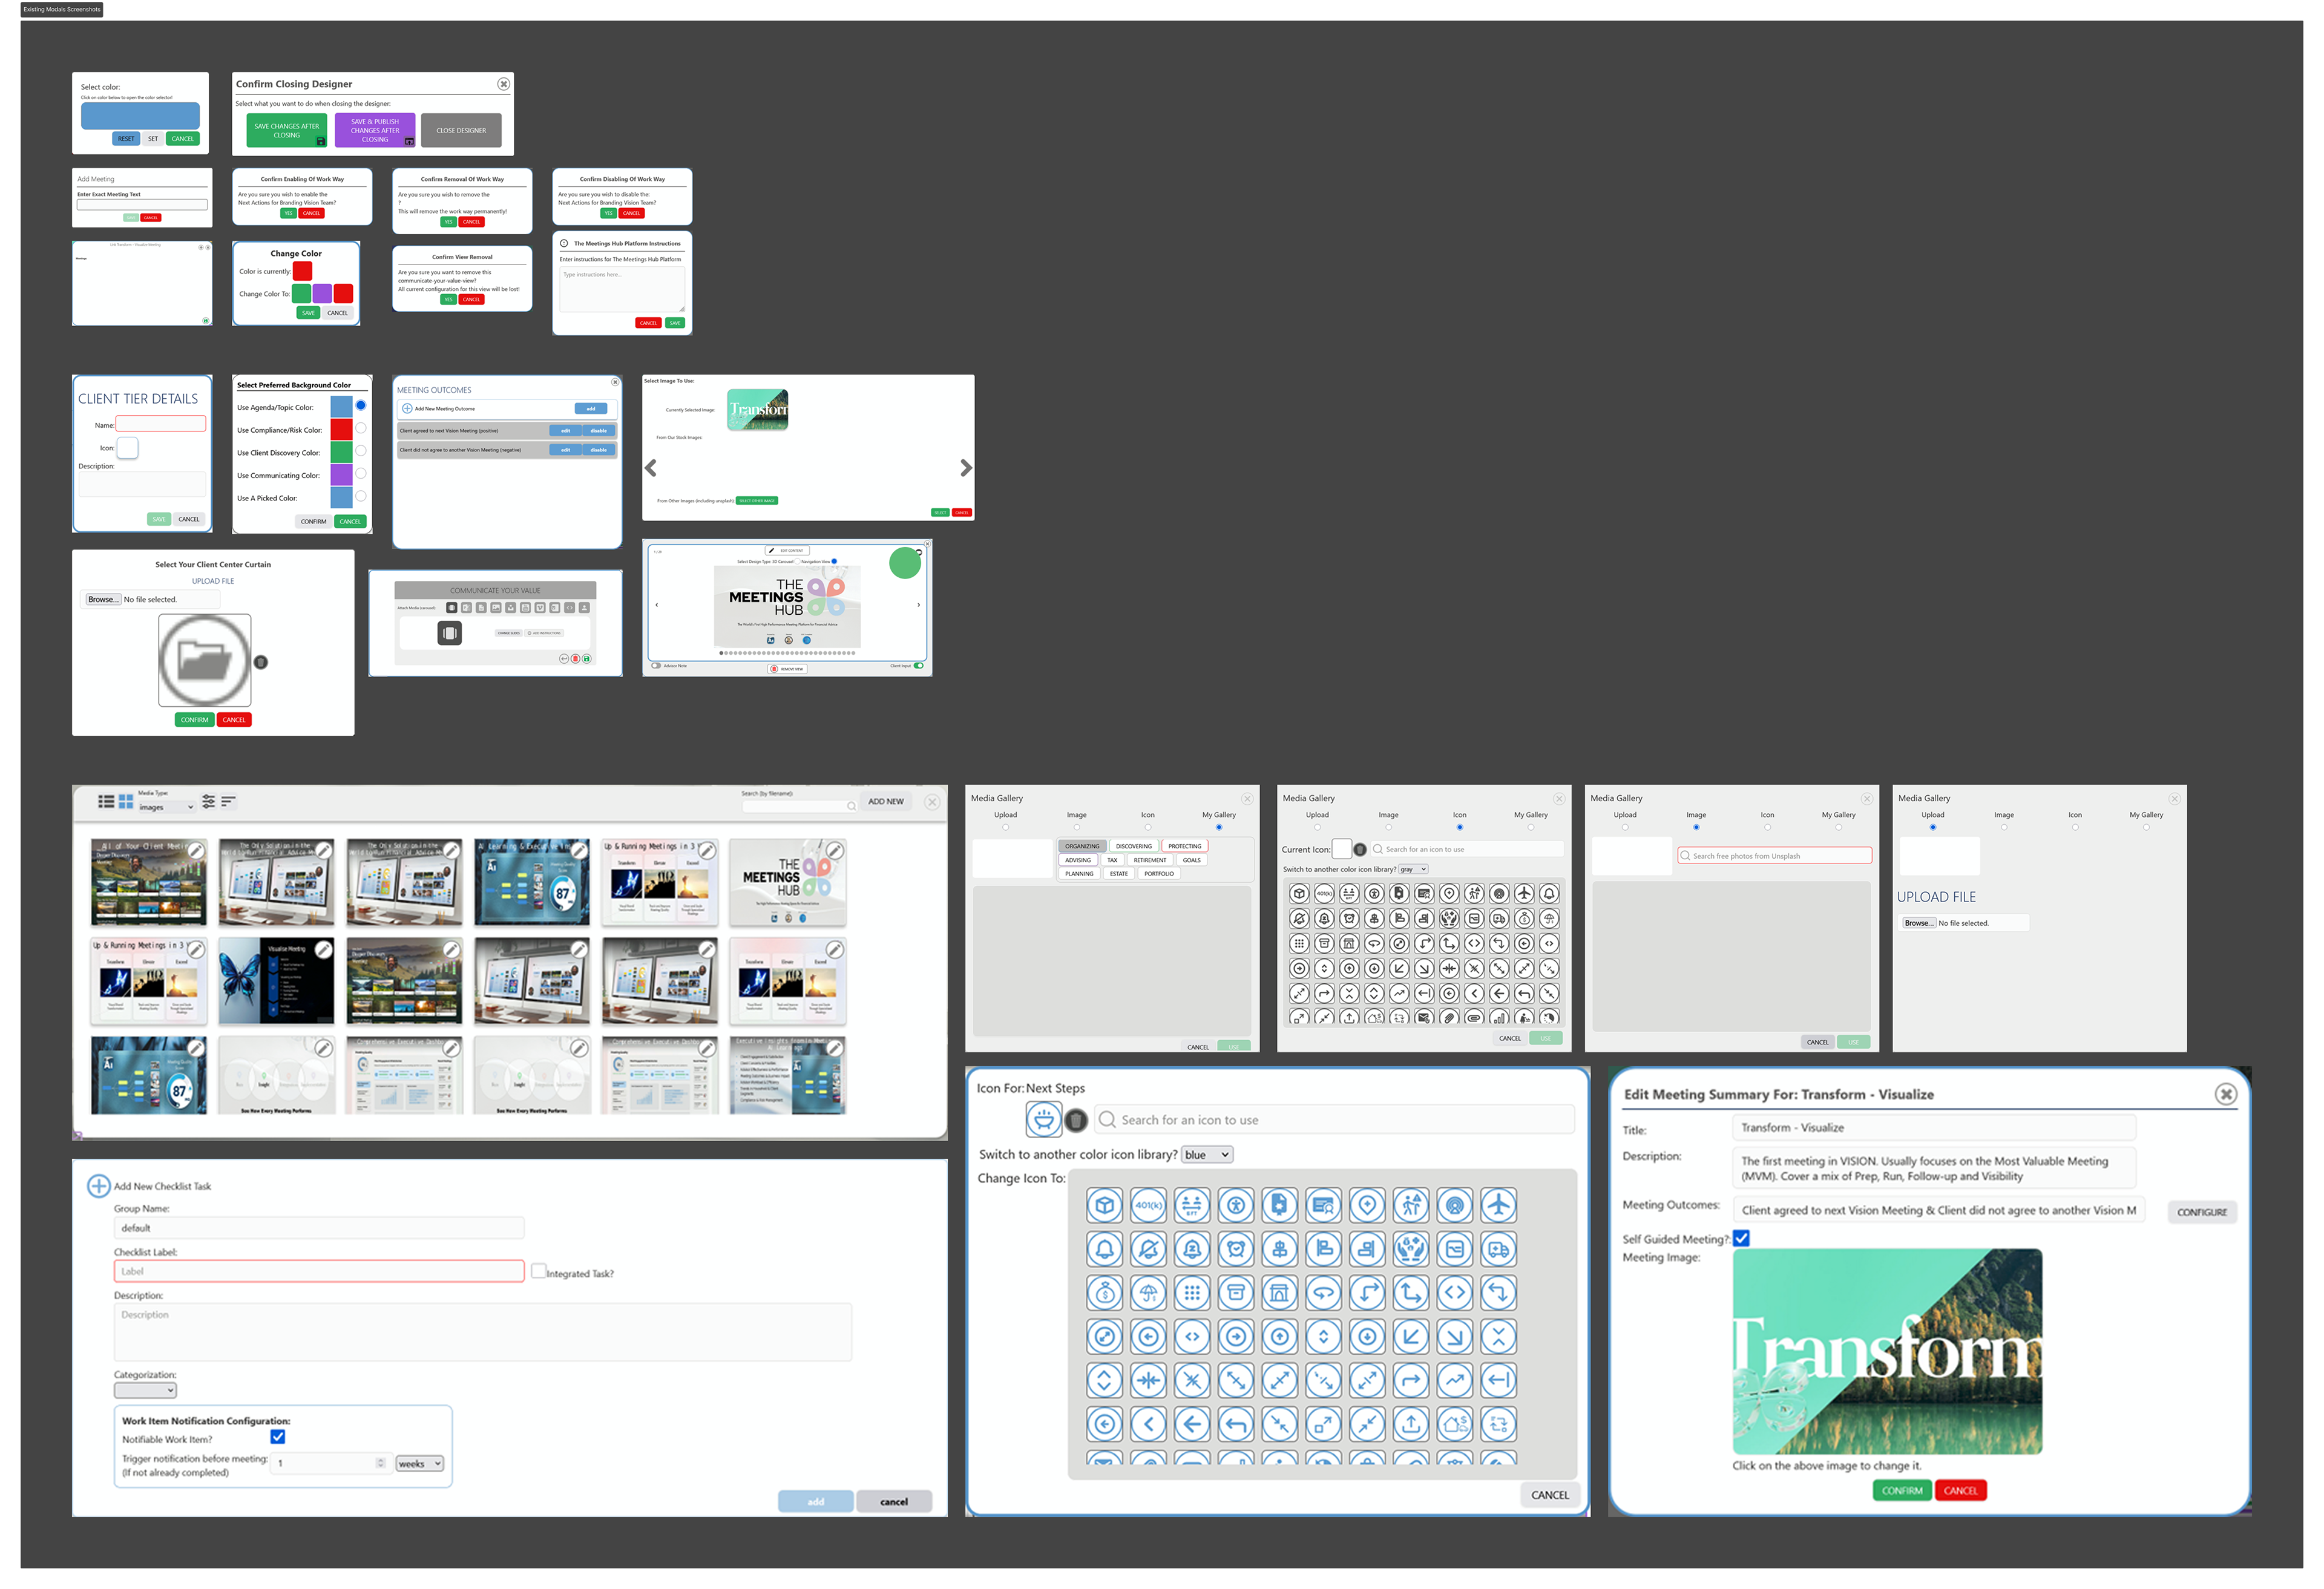Toggle the Self Guided Meeting checkbox
Screen dimensions: 2324x1589
pyautogui.click(x=1741, y=1238)
